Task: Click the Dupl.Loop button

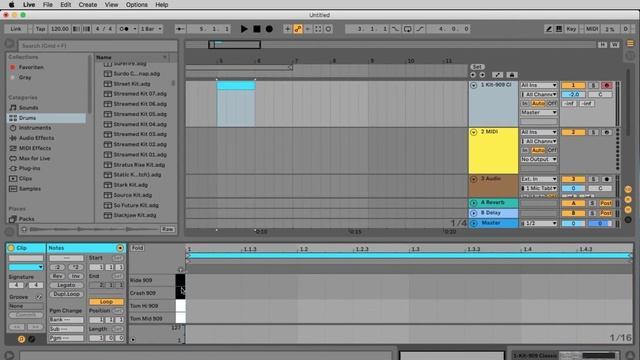Action: pyautogui.click(x=67, y=294)
